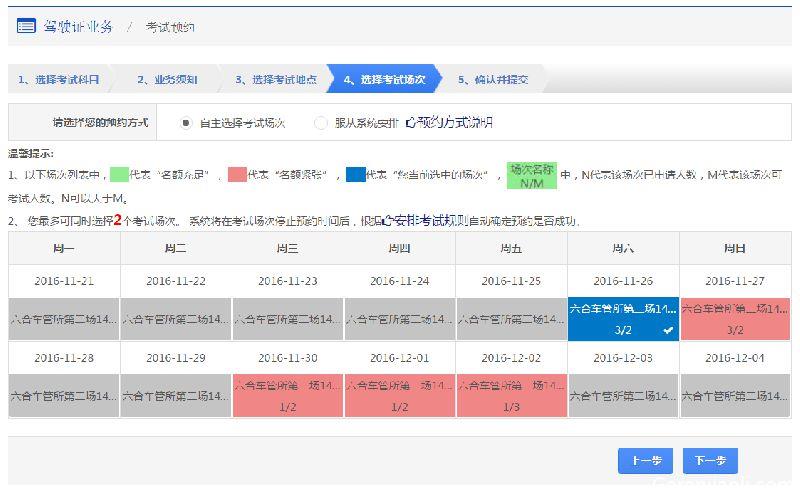Screen dimensions: 800x498
Task: Click the icon beside 预约方式说明
Action: pos(410,123)
